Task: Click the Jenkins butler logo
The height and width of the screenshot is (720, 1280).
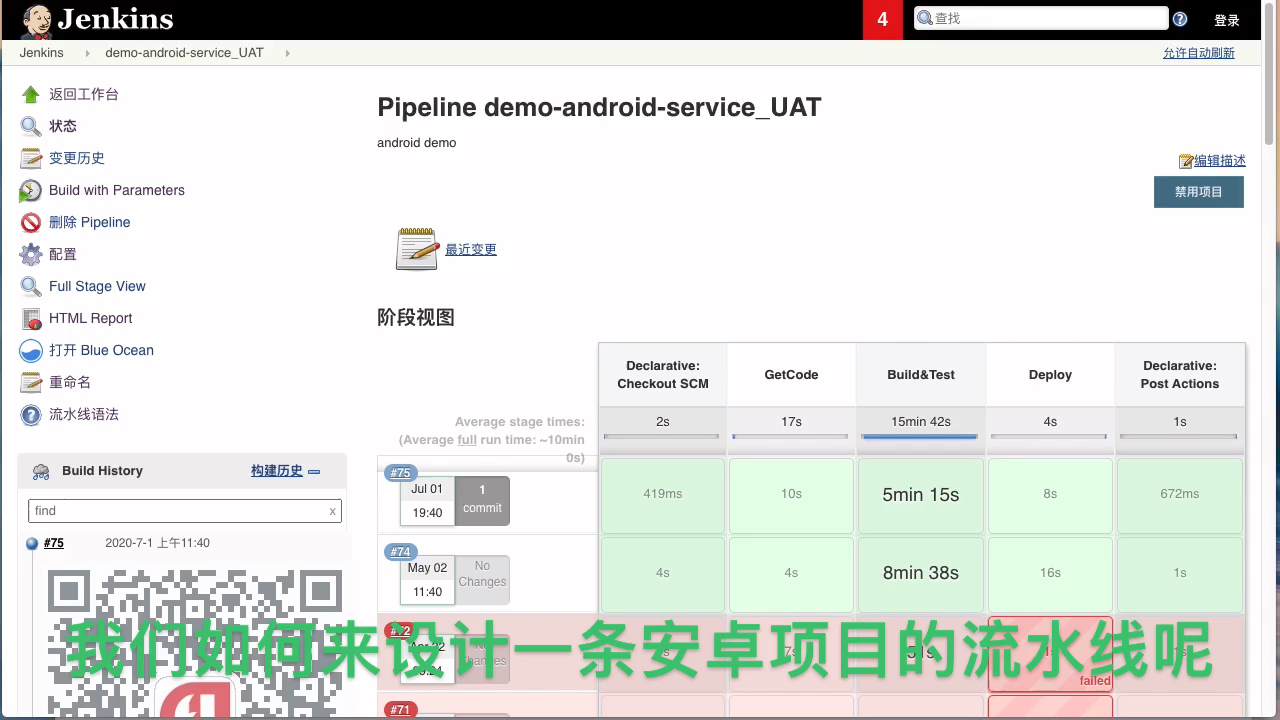Action: [37, 20]
